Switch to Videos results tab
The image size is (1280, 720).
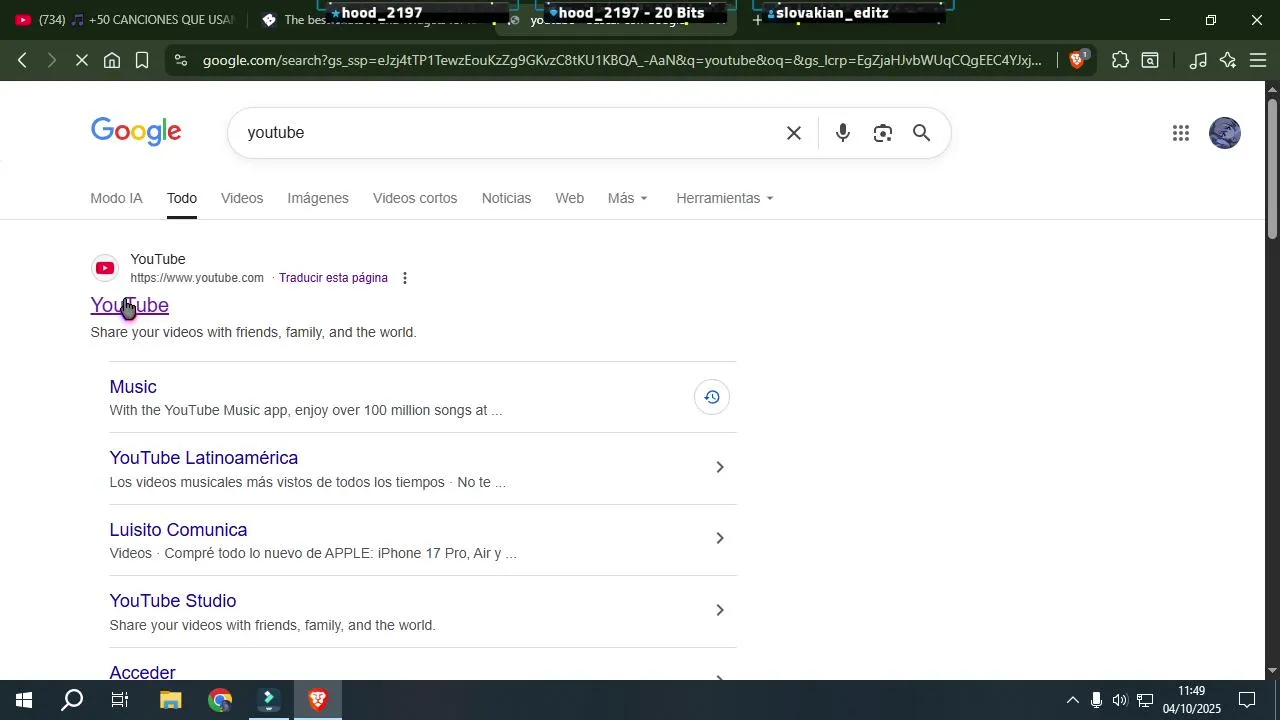[x=242, y=198]
